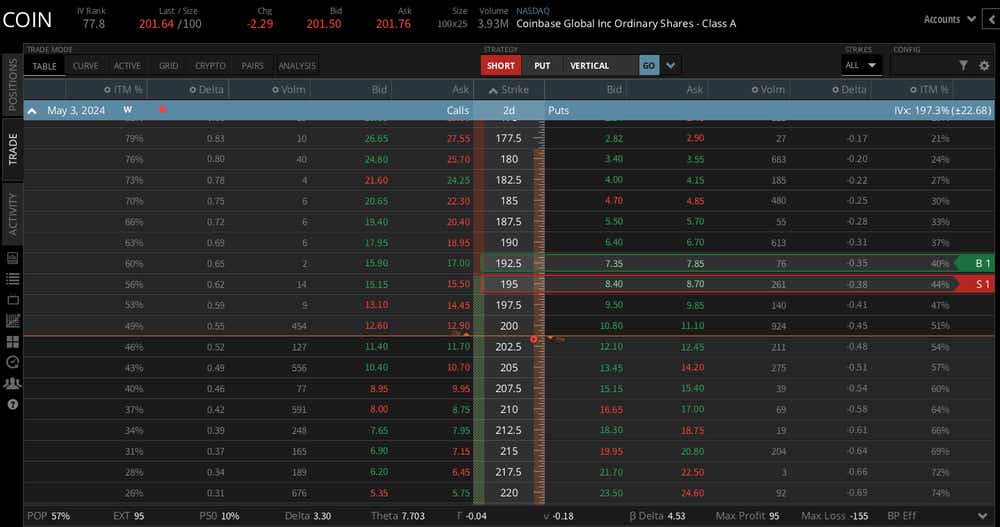Toggle the B 1 buy leg marker
Screen dimensions: 1000x527
975,263
